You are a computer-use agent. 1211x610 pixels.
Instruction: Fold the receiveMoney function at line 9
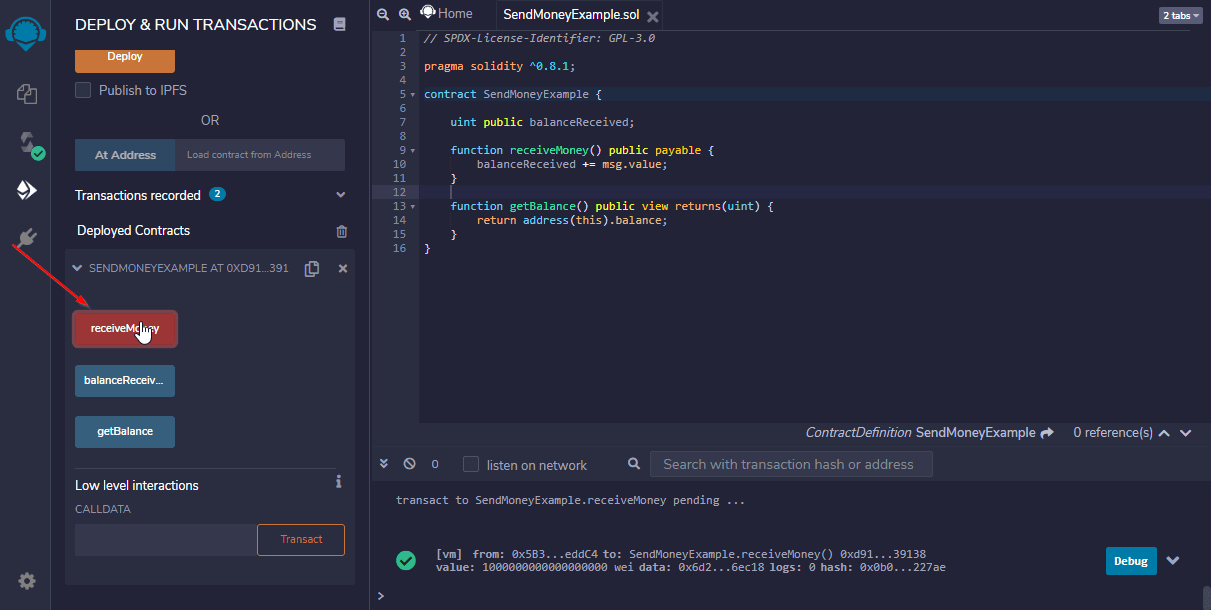pos(413,150)
